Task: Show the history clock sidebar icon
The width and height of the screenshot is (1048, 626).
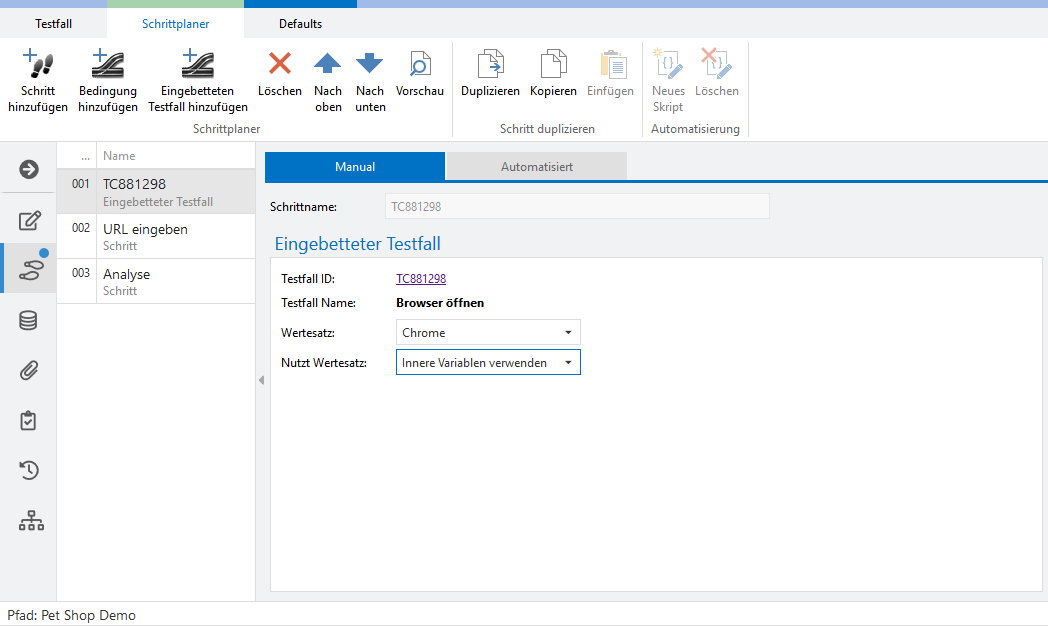Action: point(29,470)
